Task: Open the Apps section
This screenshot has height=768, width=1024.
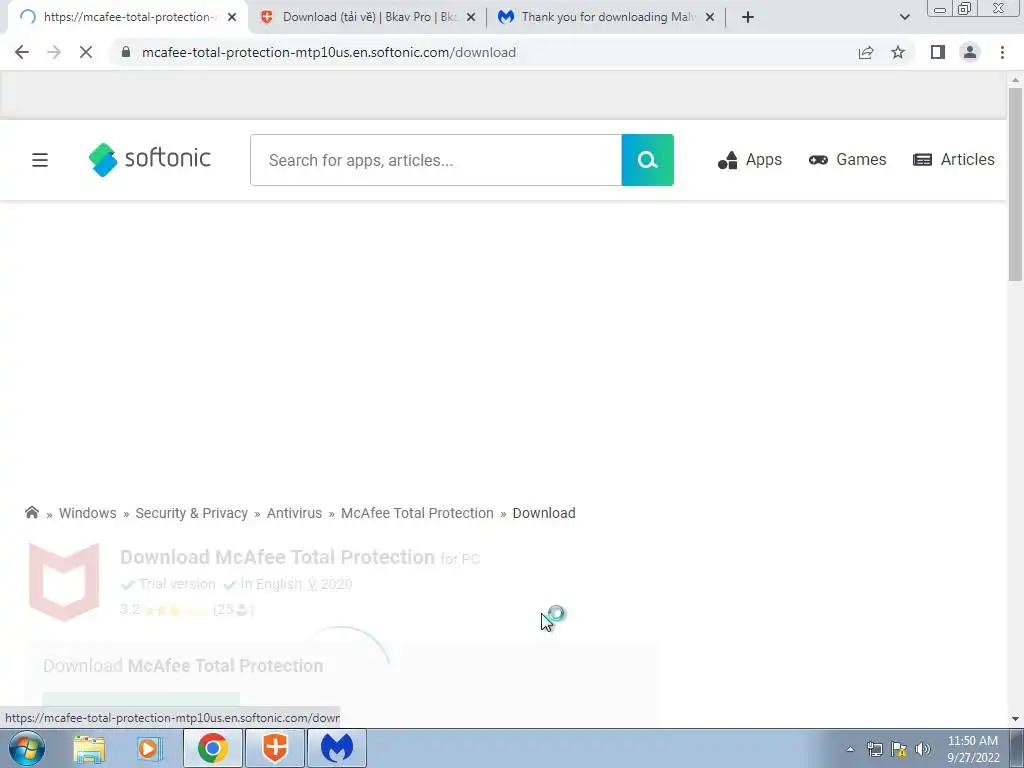Action: pos(750,160)
